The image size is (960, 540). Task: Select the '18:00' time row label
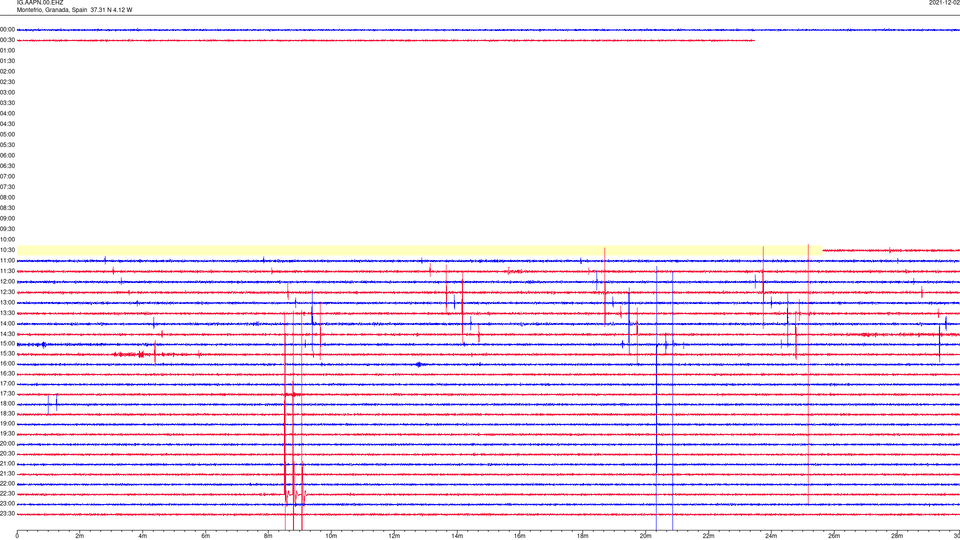(7, 403)
